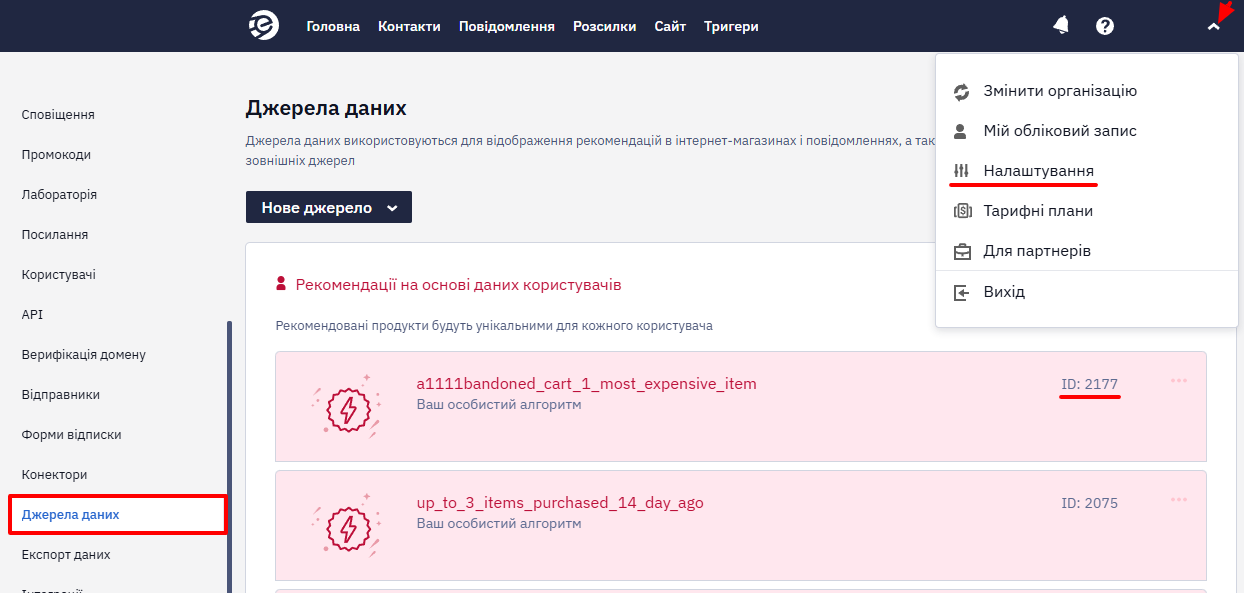Click the Вихід logout icon
This screenshot has height=593, width=1244.
coord(962,292)
